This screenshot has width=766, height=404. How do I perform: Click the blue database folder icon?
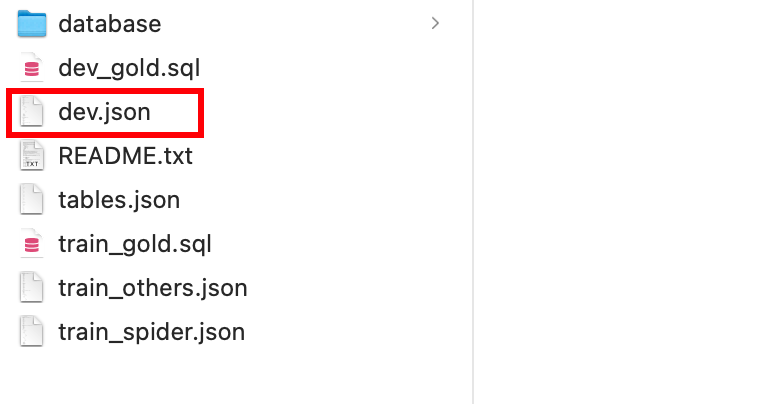tap(32, 24)
